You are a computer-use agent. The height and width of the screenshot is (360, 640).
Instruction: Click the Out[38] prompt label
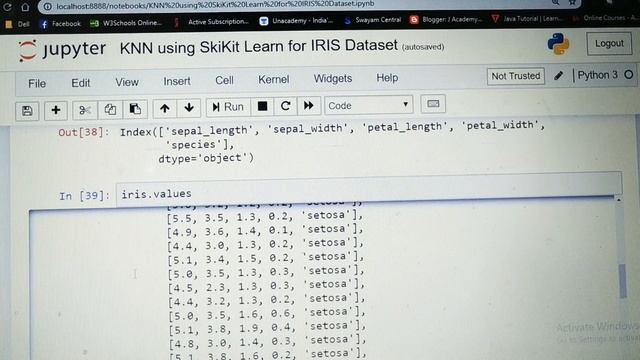click(x=84, y=132)
